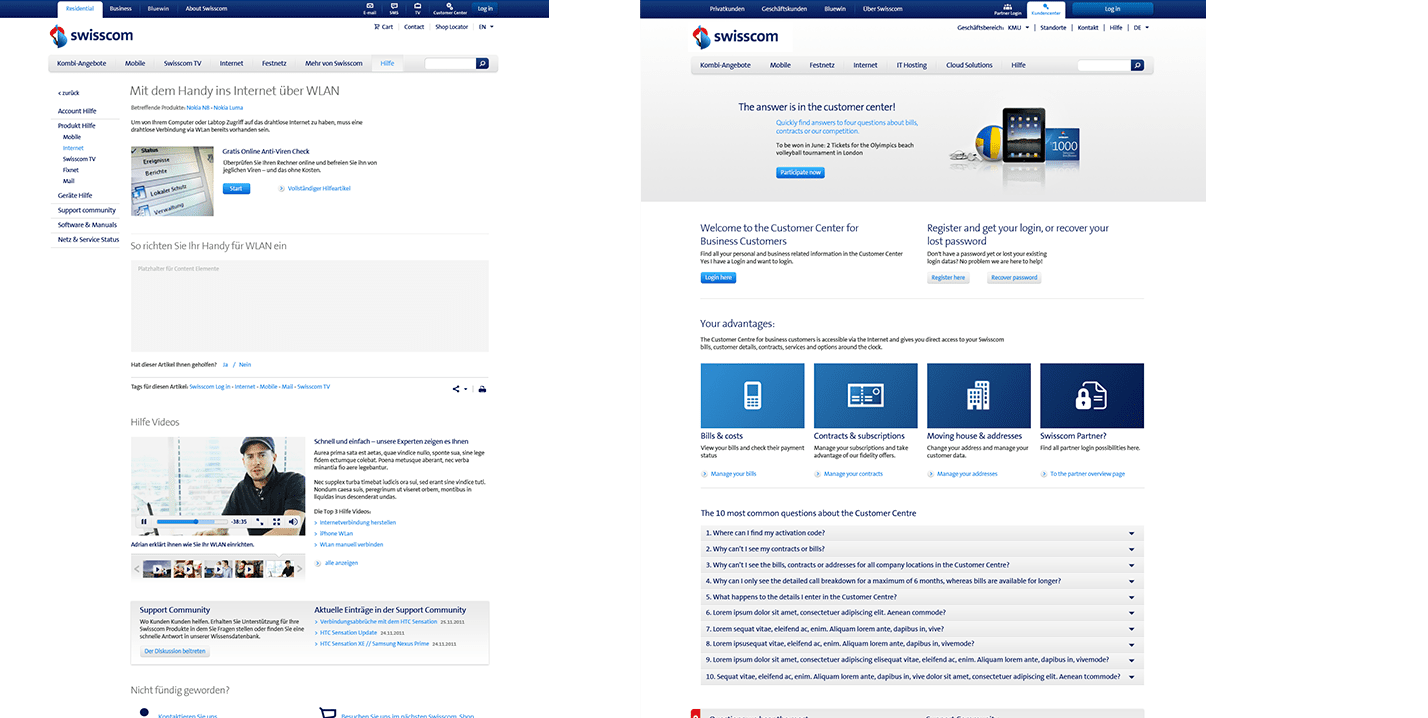Switch to the Business tab
Viewport: 1428px width, 718px height.
pyautogui.click(x=120, y=8)
